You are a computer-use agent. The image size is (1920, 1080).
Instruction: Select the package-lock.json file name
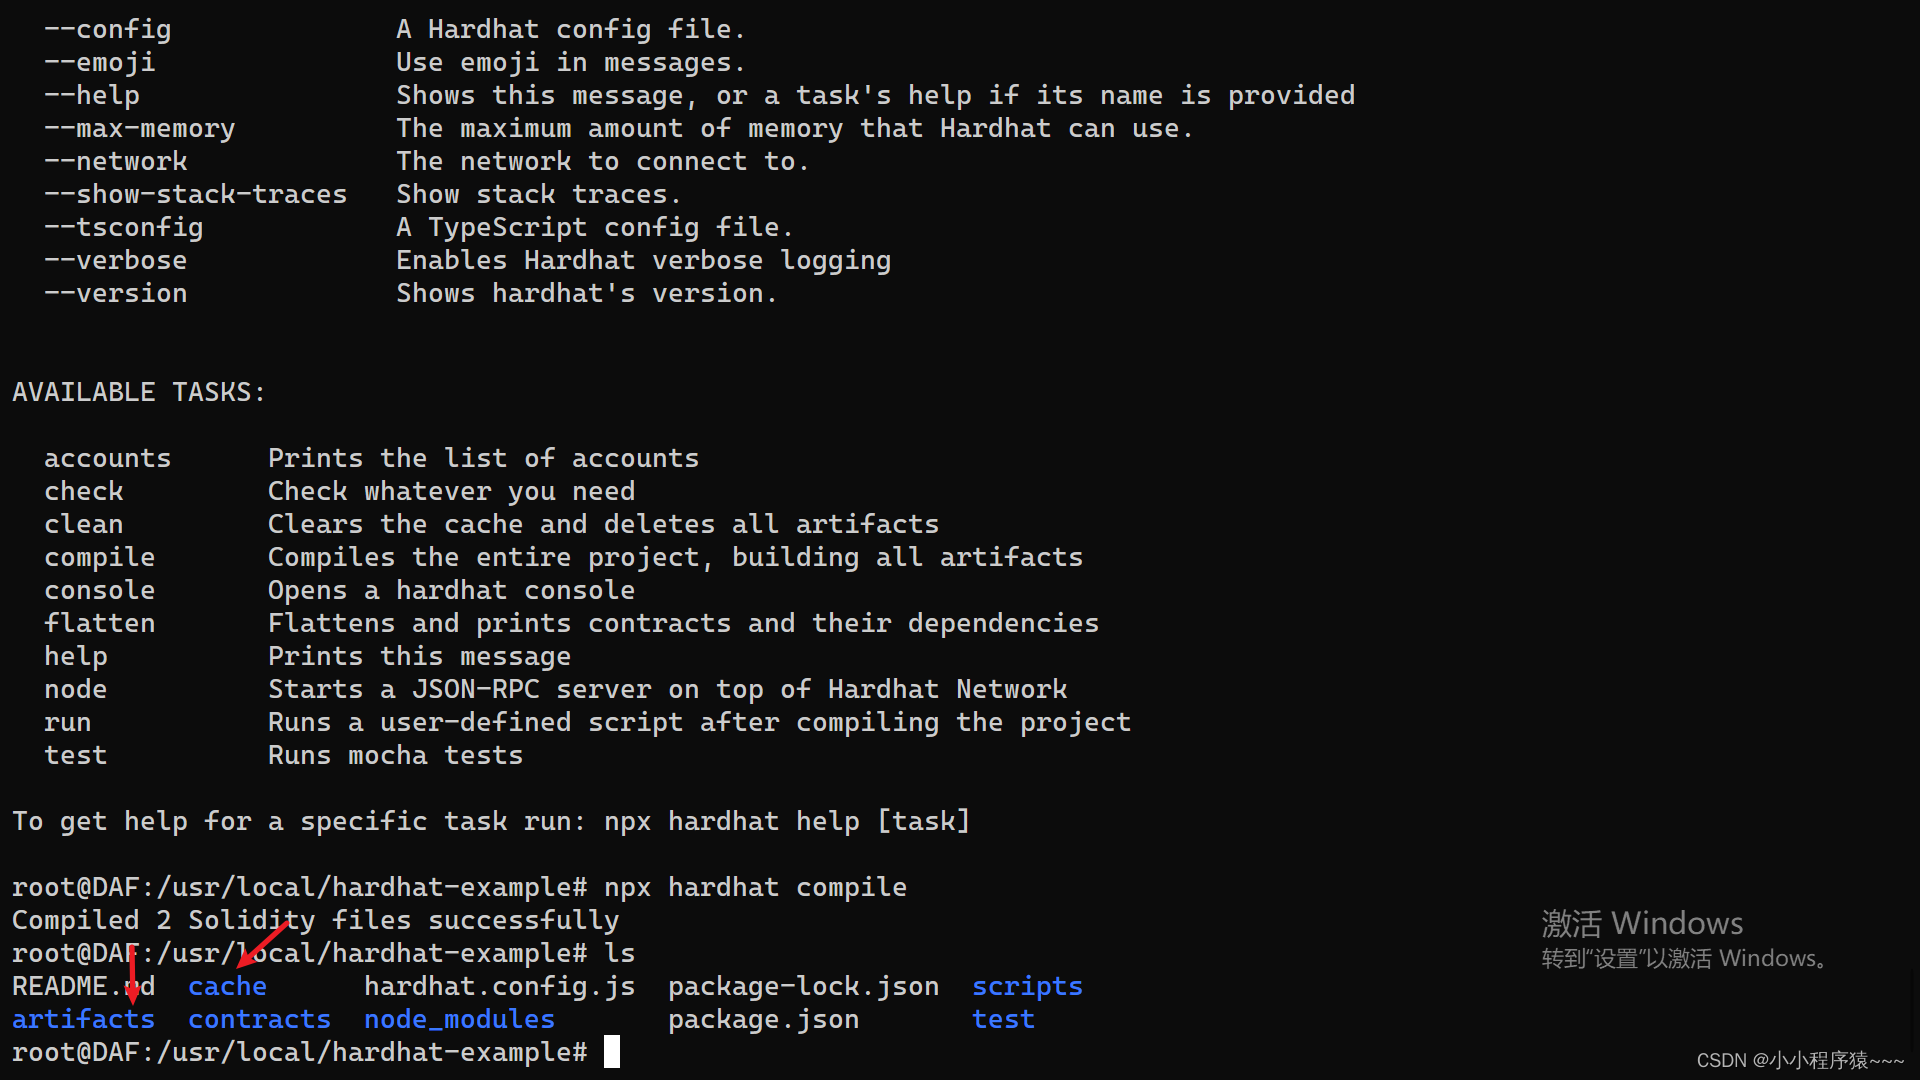pyautogui.click(x=803, y=986)
